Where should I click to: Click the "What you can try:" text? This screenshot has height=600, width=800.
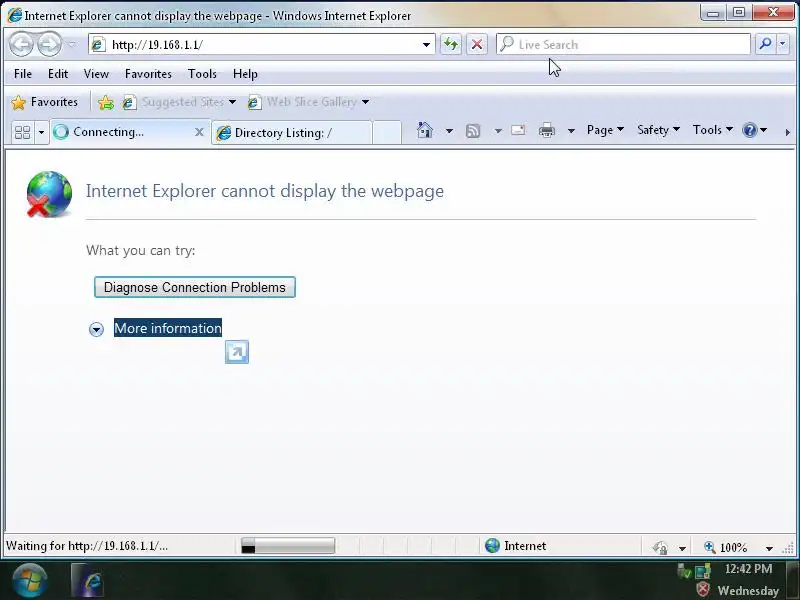[140, 251]
